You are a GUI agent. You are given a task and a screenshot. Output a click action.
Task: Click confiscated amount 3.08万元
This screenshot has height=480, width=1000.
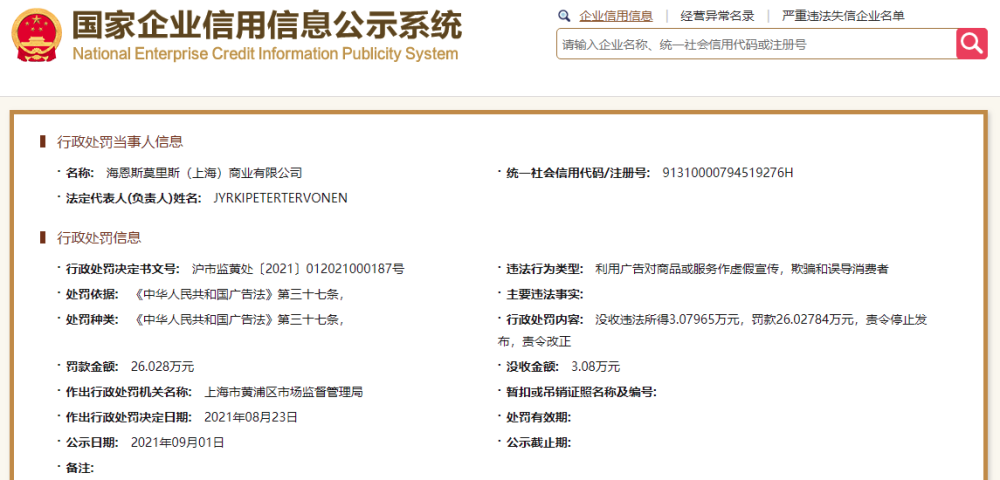596,367
